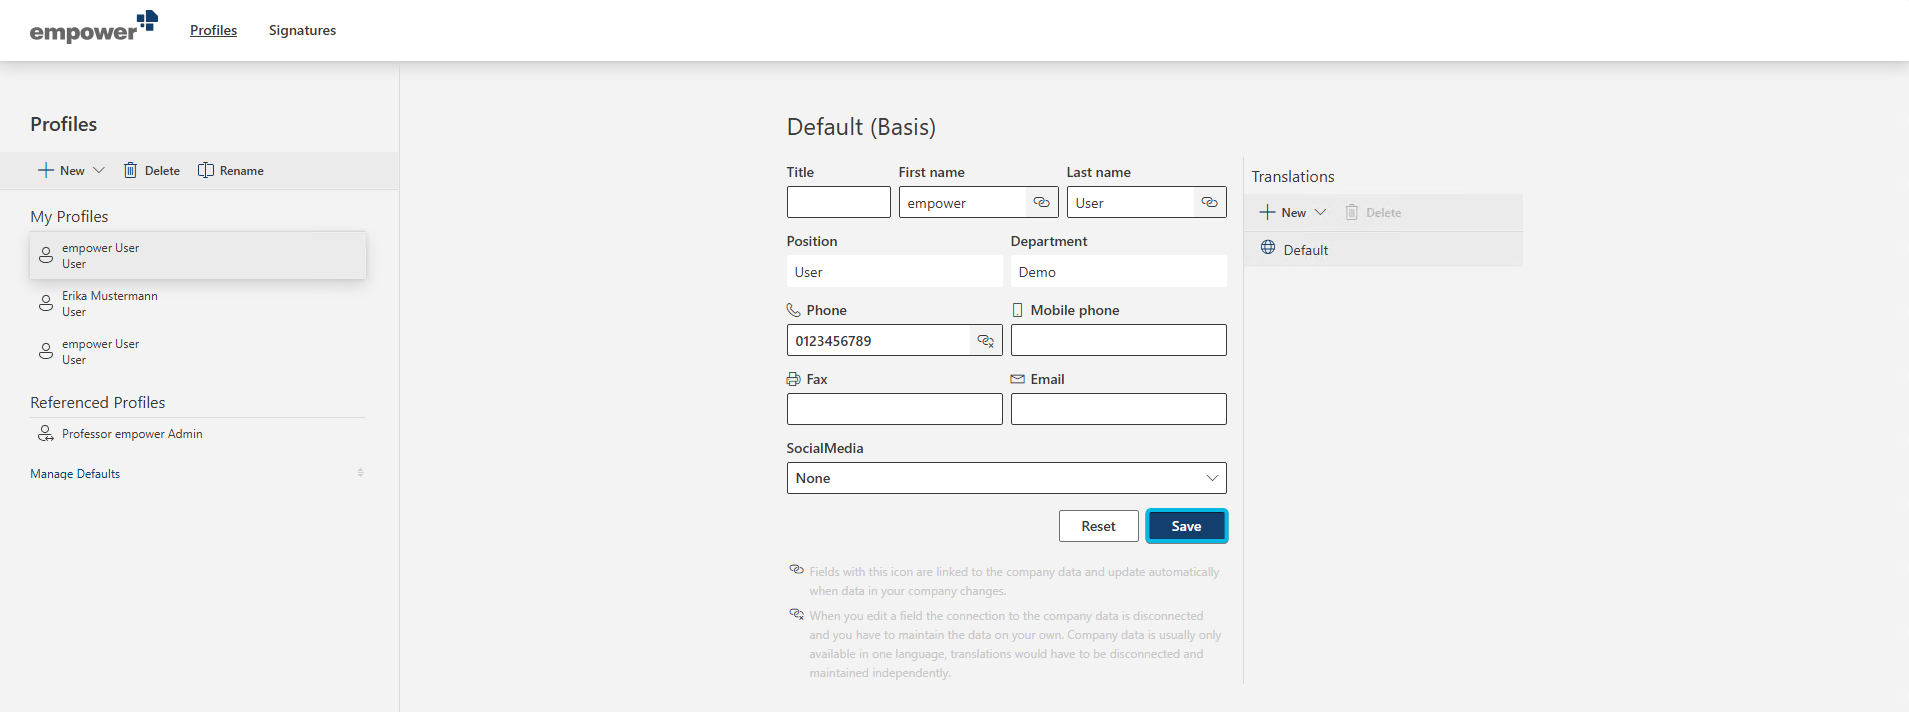Viewport: 1909px width, 712px height.
Task: Expand the New profile dropdown arrow
Action: [99, 170]
